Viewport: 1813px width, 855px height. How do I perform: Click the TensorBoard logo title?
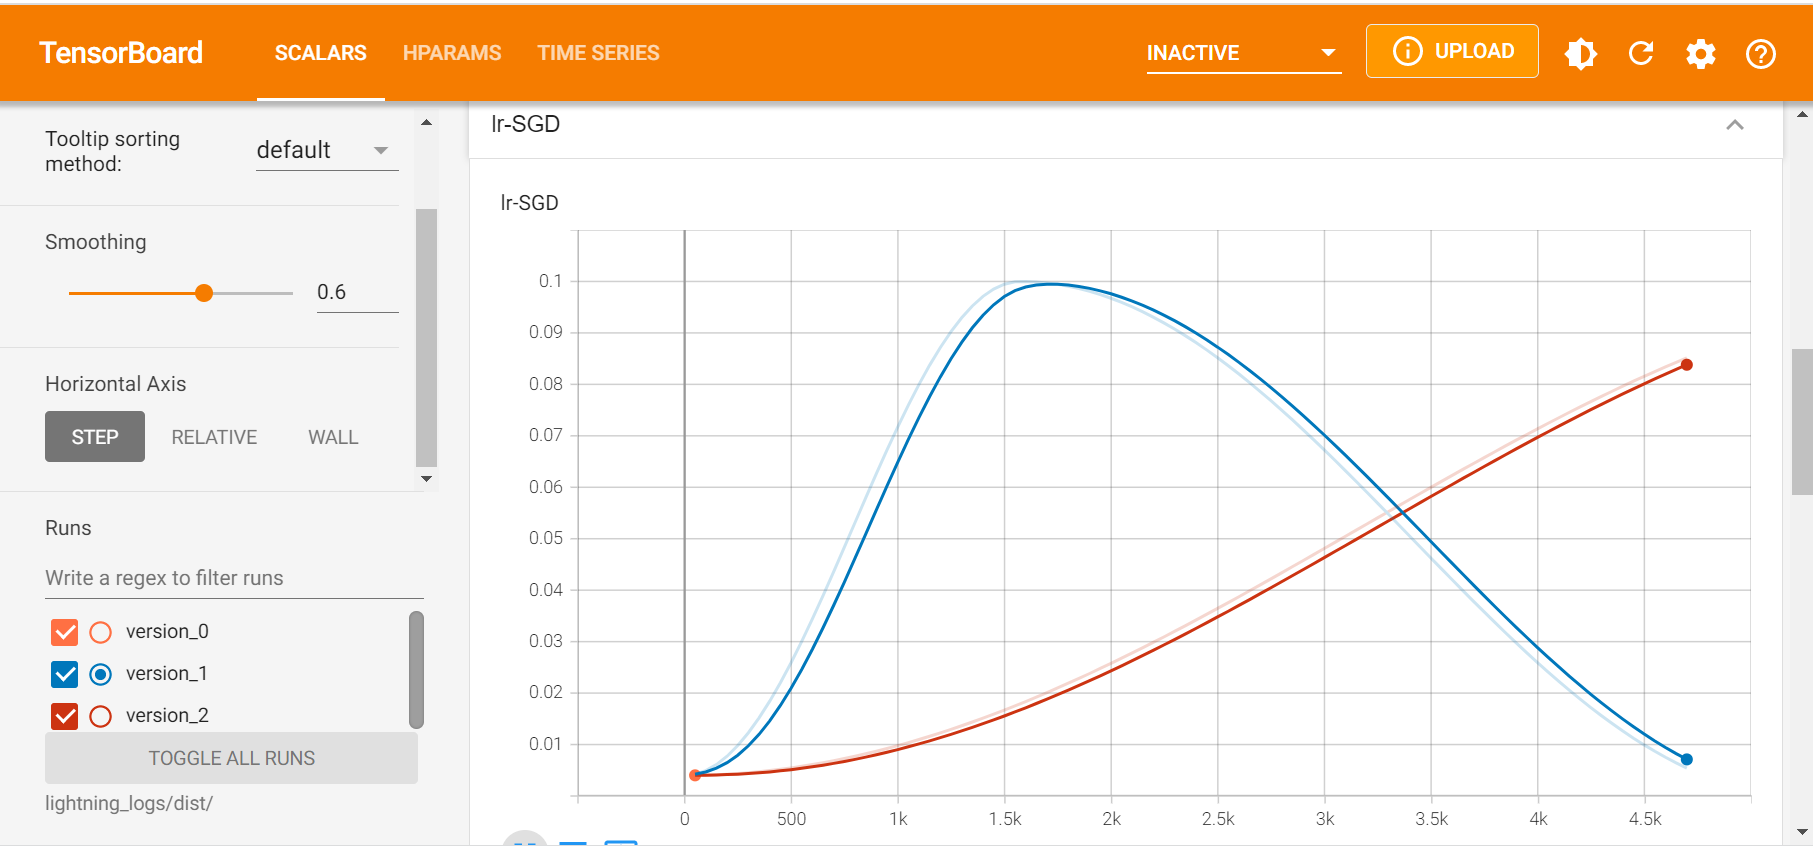tap(121, 53)
